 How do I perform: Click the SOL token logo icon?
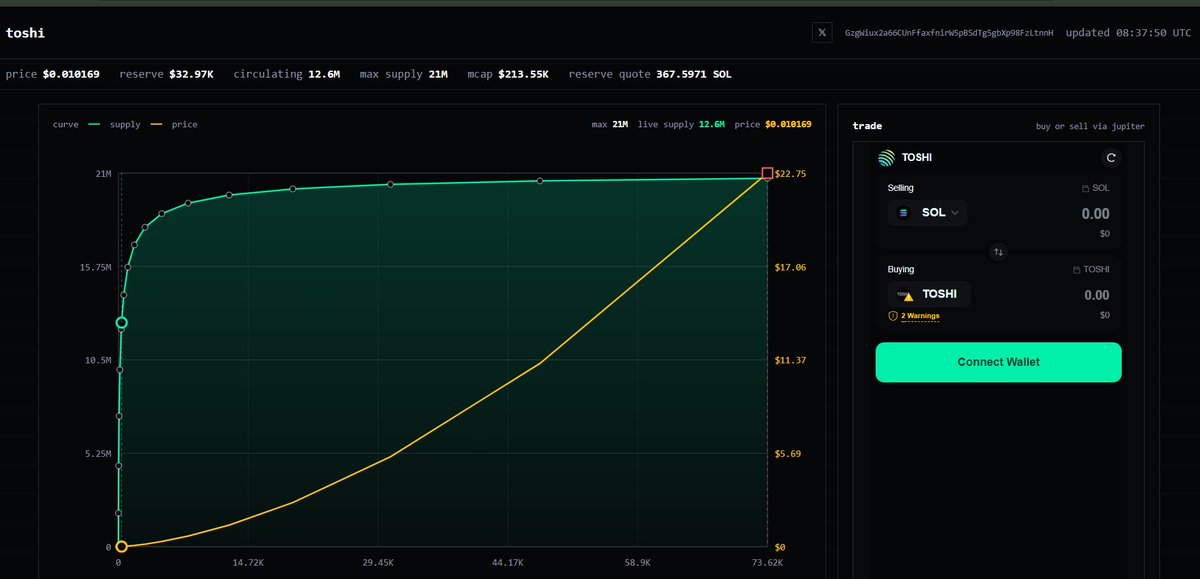(904, 212)
